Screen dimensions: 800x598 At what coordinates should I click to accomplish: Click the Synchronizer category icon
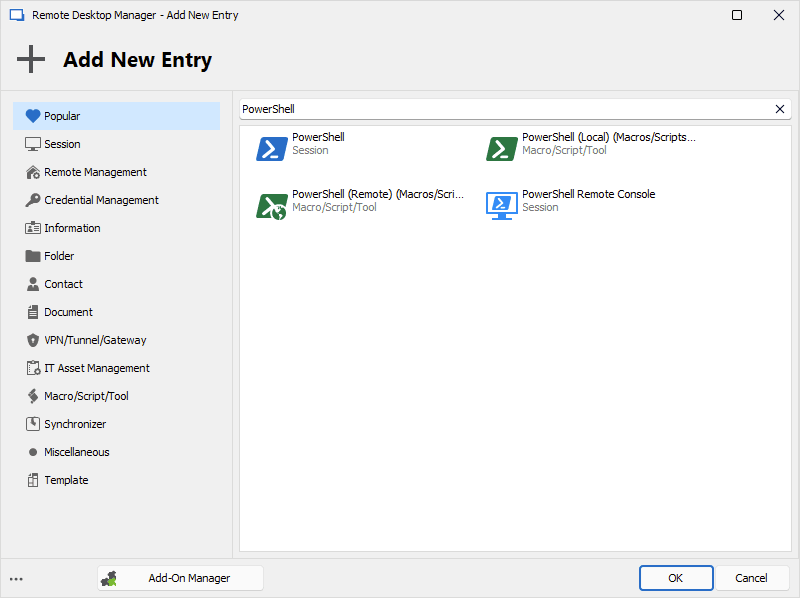click(x=32, y=424)
